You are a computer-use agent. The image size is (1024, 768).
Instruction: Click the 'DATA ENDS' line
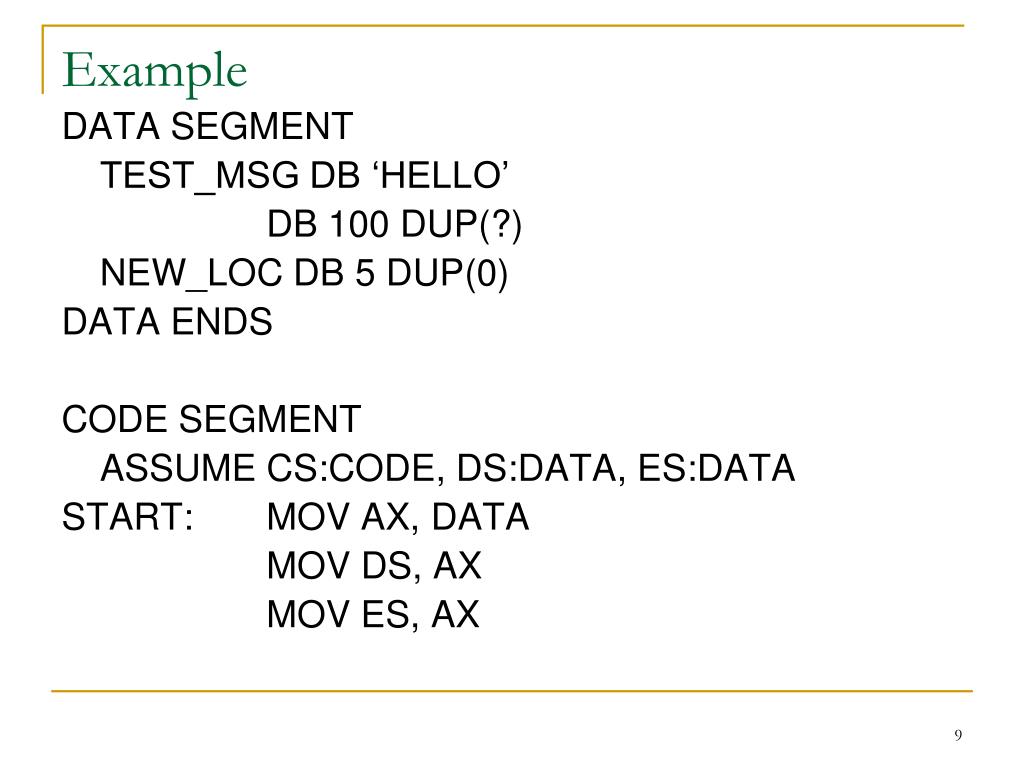[x=167, y=321]
